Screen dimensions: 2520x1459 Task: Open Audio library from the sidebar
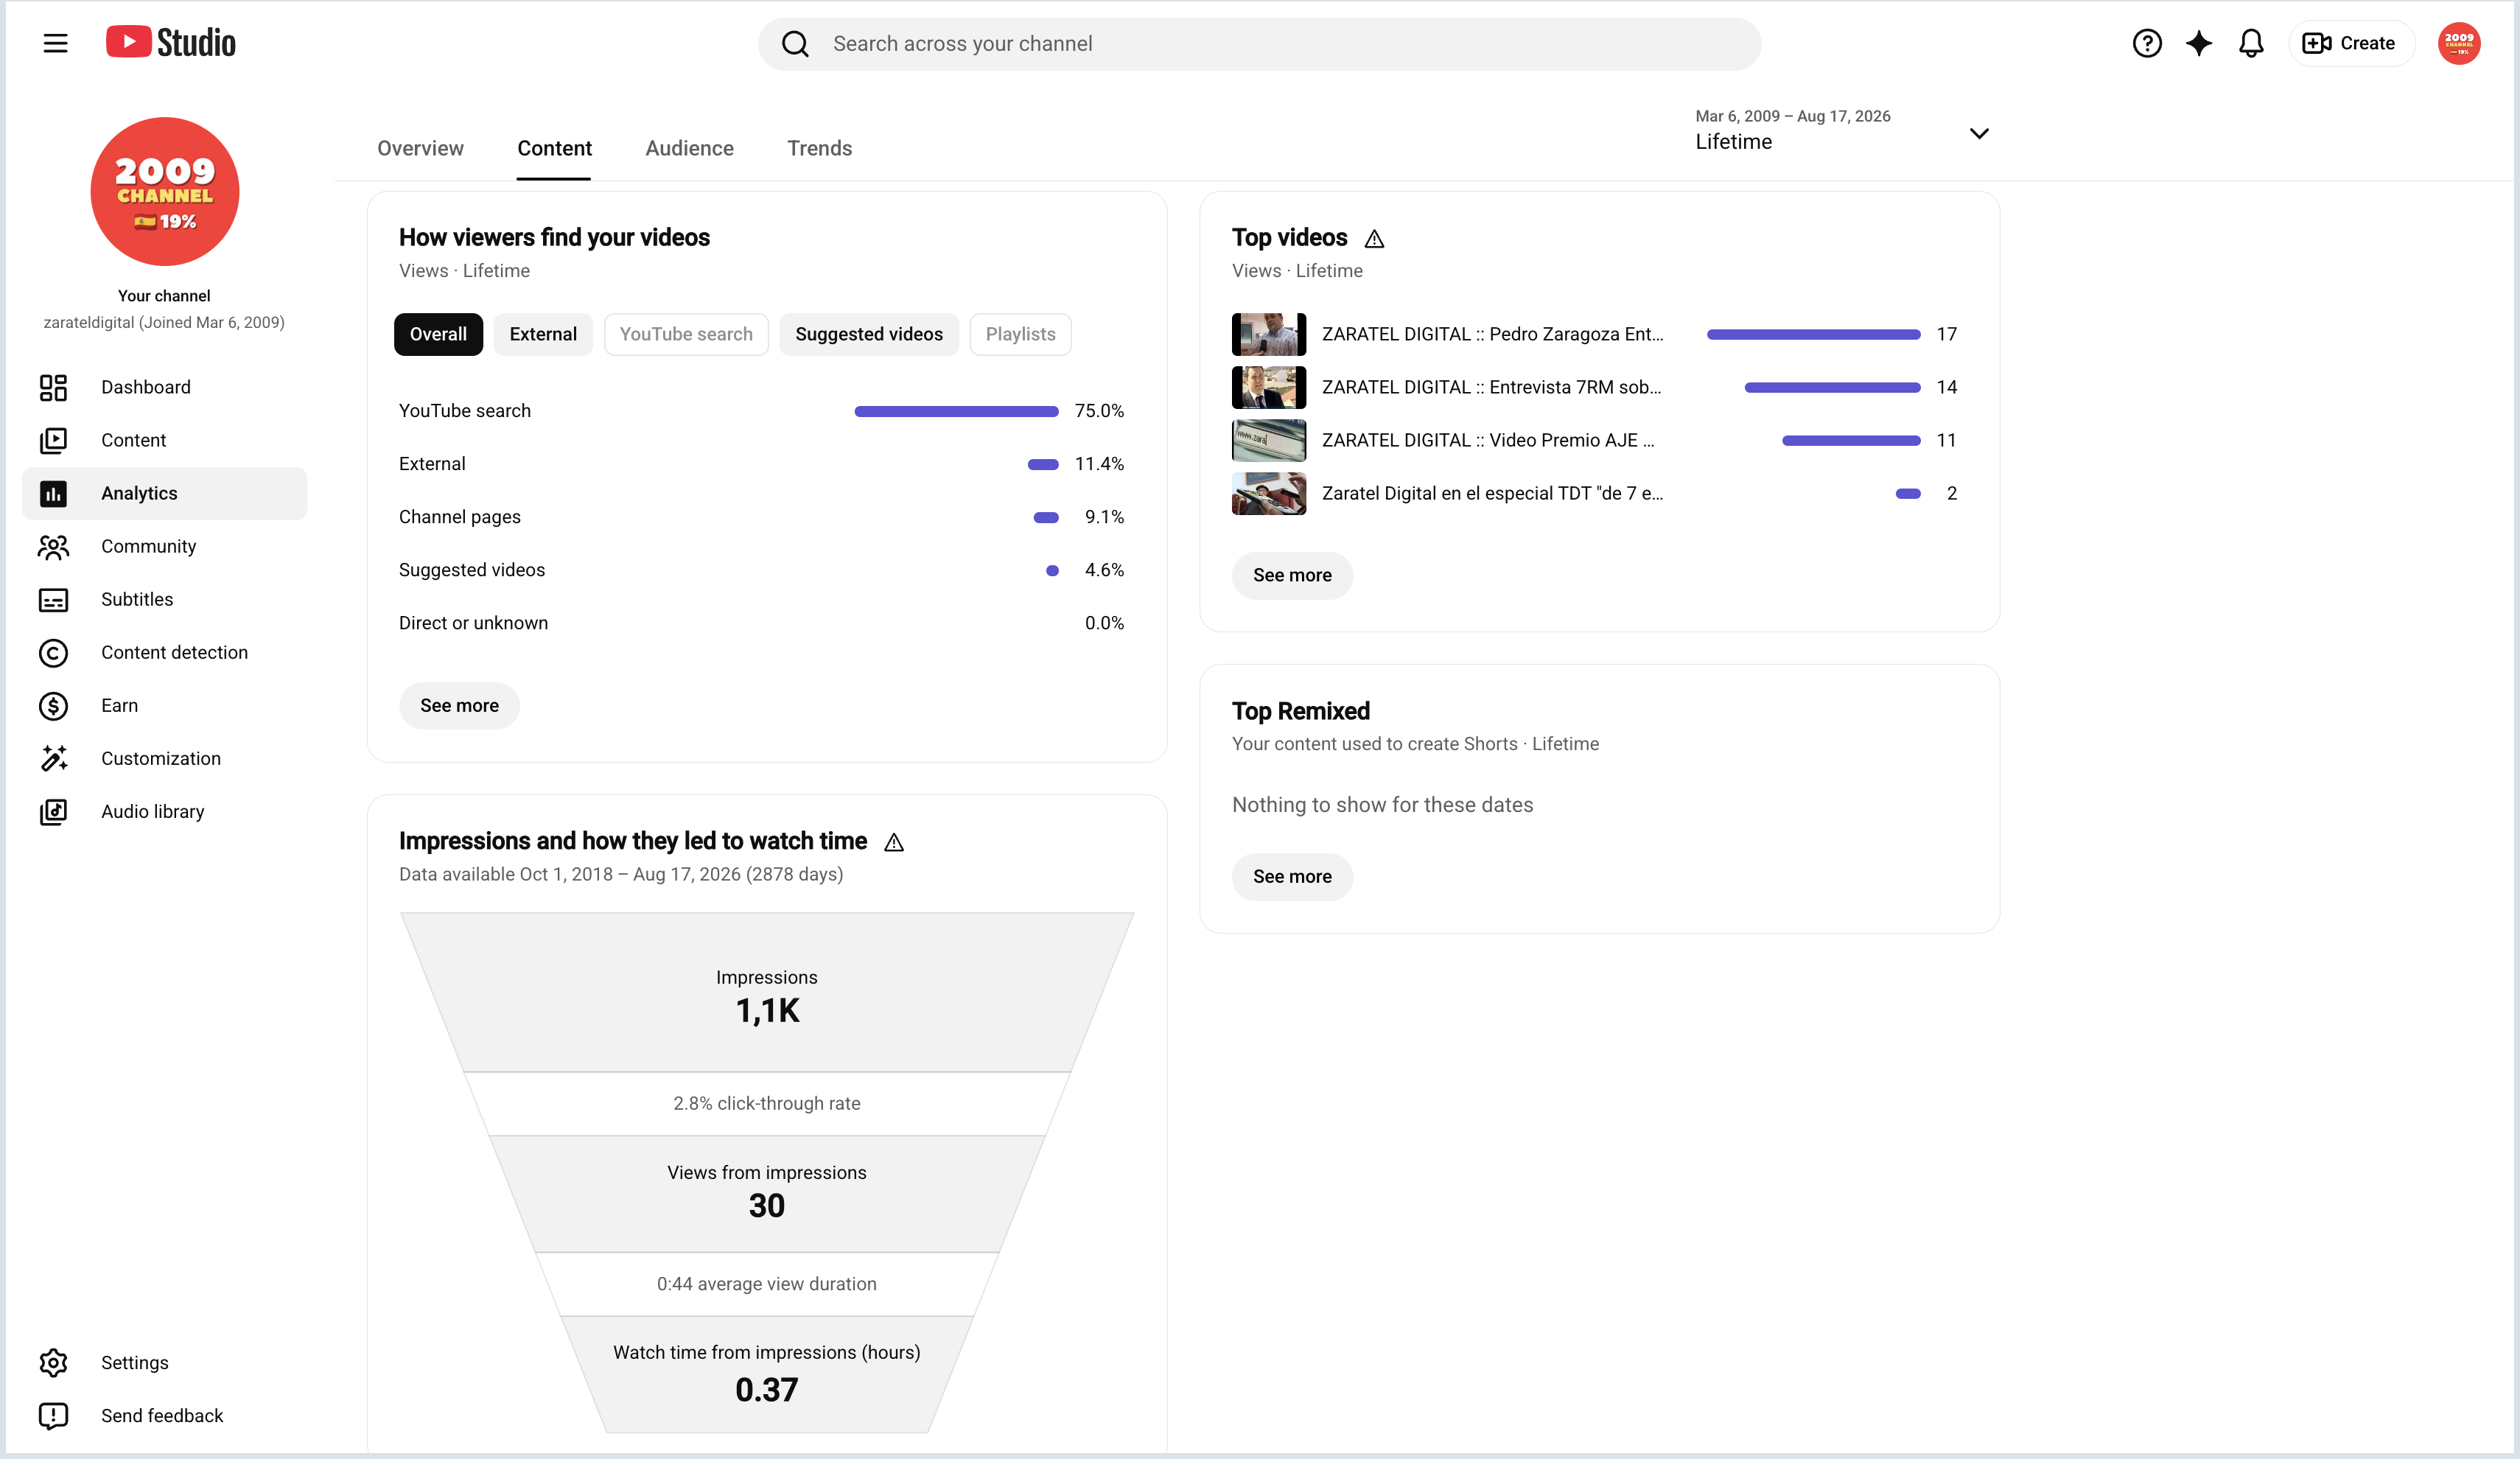165,811
